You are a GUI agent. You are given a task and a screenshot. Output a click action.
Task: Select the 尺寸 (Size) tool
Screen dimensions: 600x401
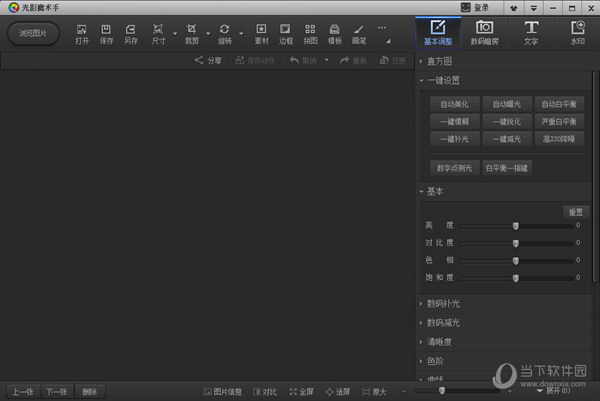158,34
